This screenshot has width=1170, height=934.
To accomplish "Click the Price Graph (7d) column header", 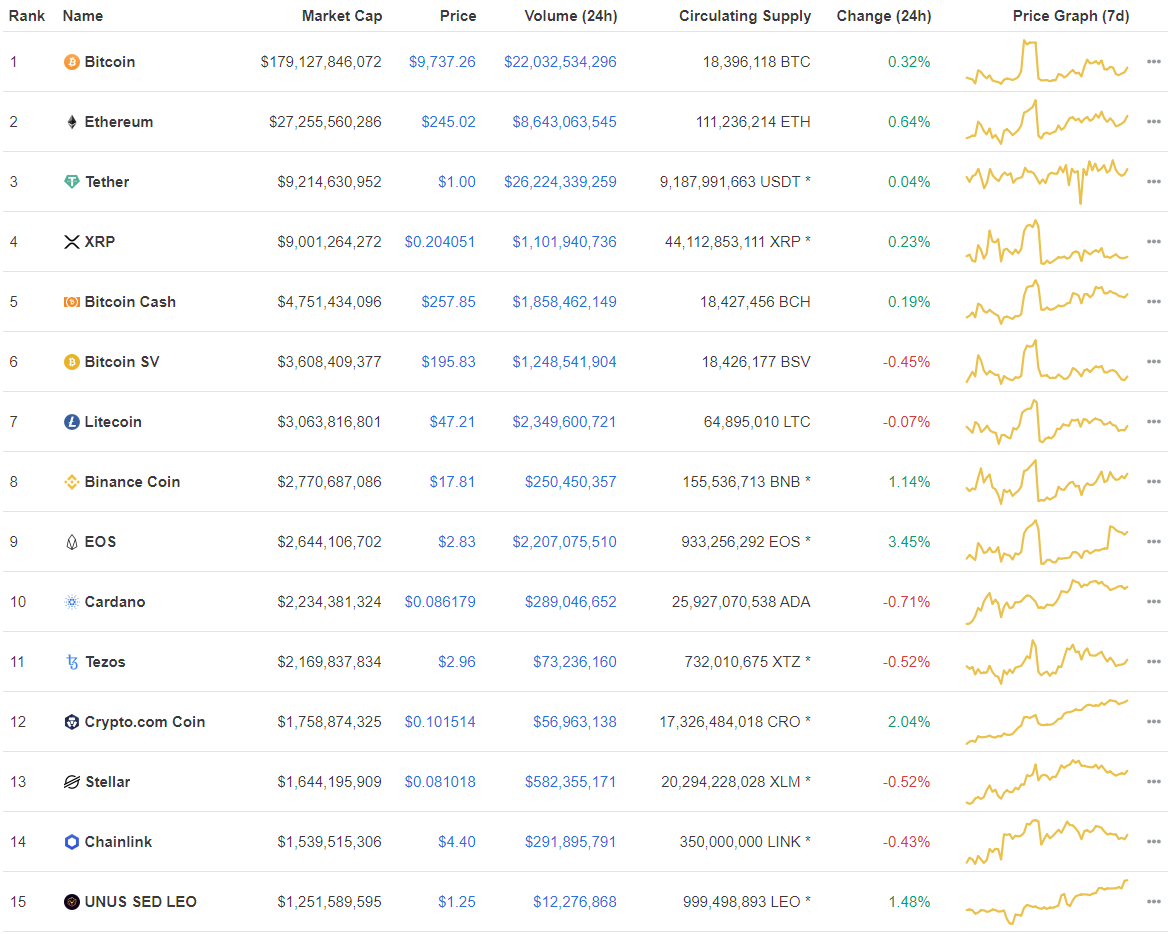I will [1071, 16].
